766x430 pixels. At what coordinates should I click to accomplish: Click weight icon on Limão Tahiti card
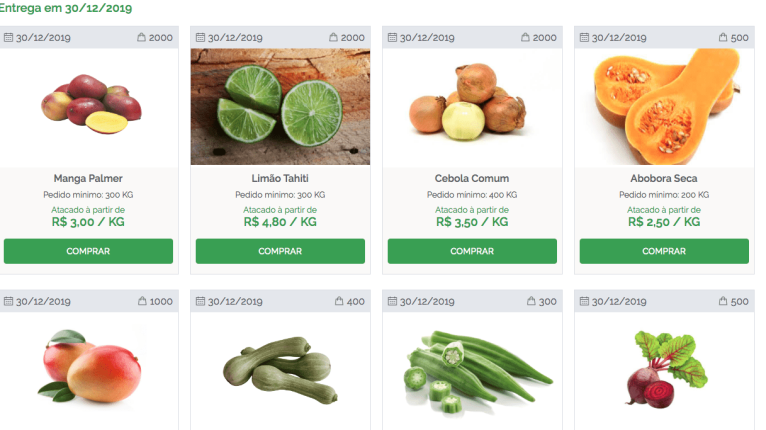pyautogui.click(x=334, y=38)
